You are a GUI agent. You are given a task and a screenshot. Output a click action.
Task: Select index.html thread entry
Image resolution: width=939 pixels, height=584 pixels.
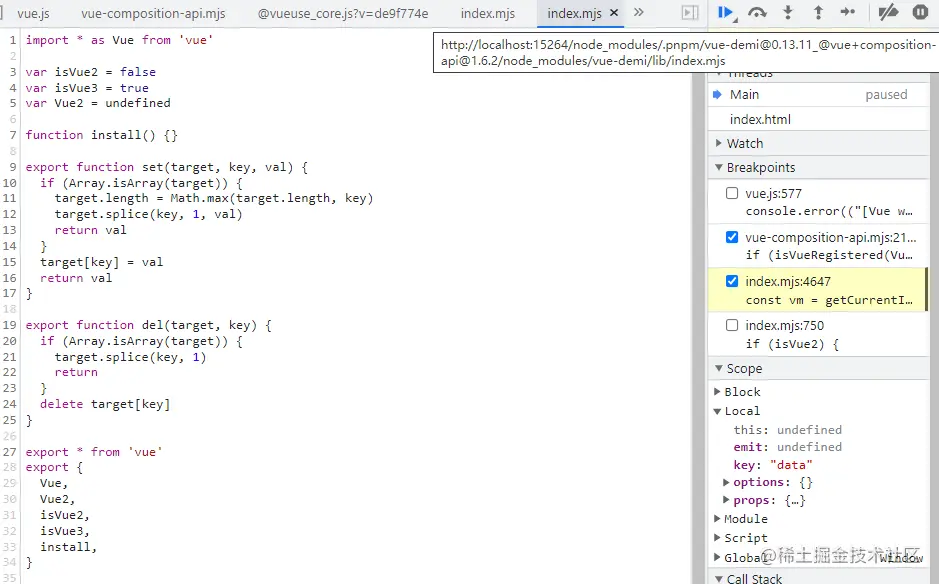click(x=818, y=119)
